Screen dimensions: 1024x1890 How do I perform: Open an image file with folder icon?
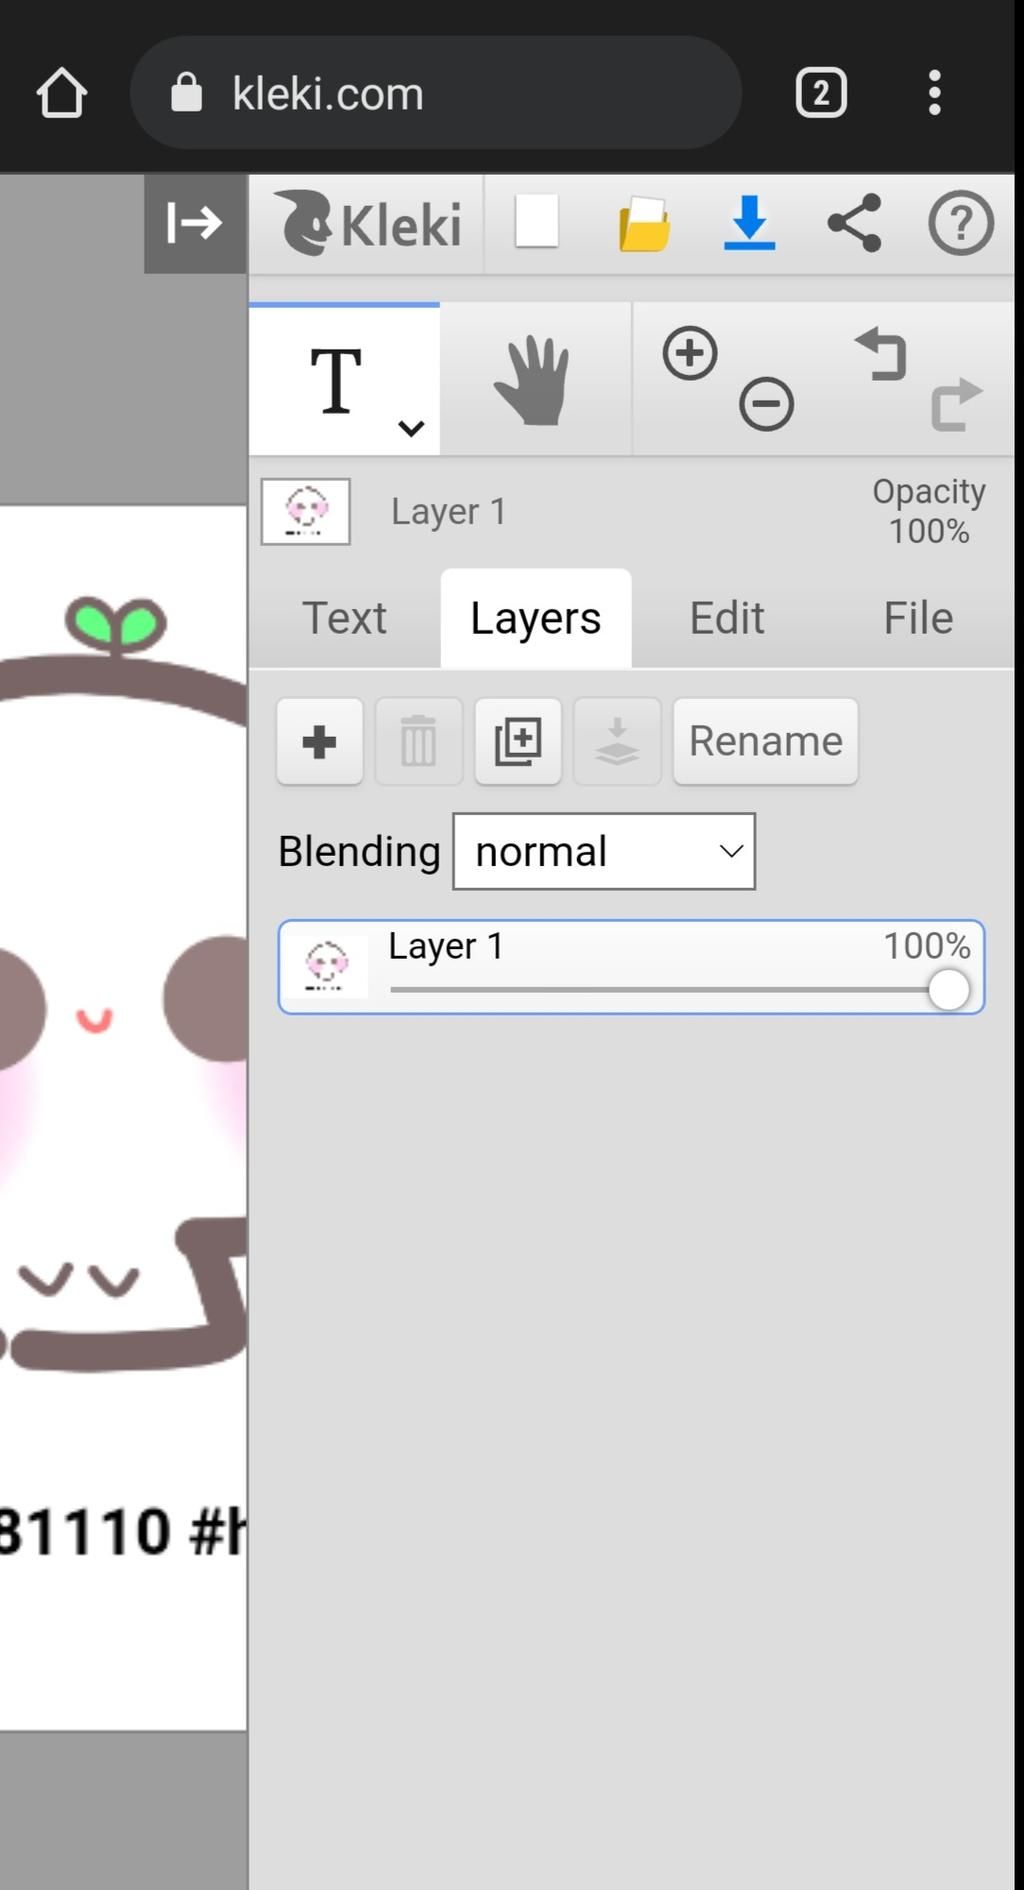click(x=644, y=223)
